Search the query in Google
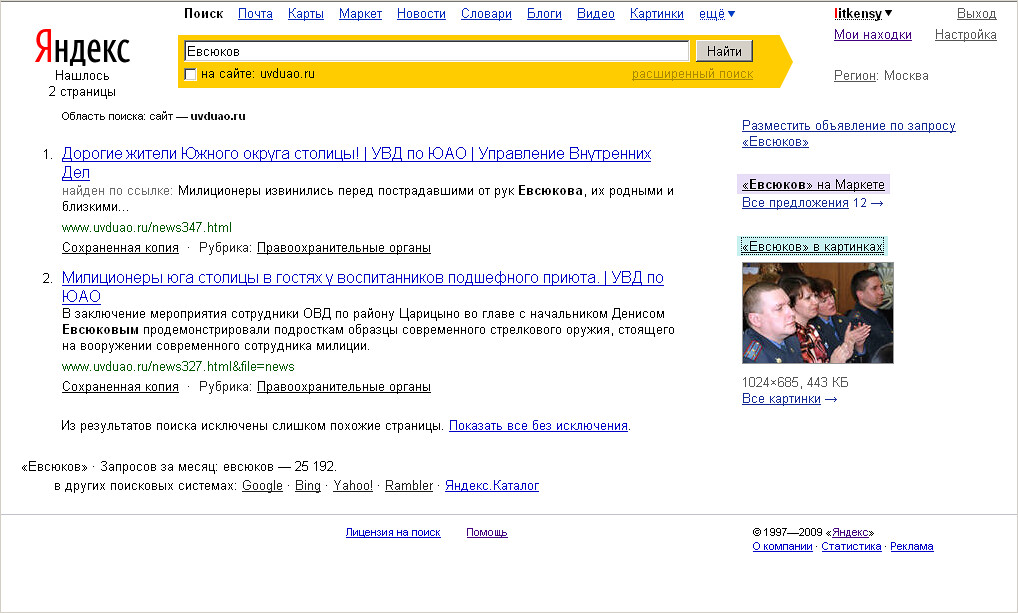Image resolution: width=1018 pixels, height=613 pixels. tap(262, 485)
